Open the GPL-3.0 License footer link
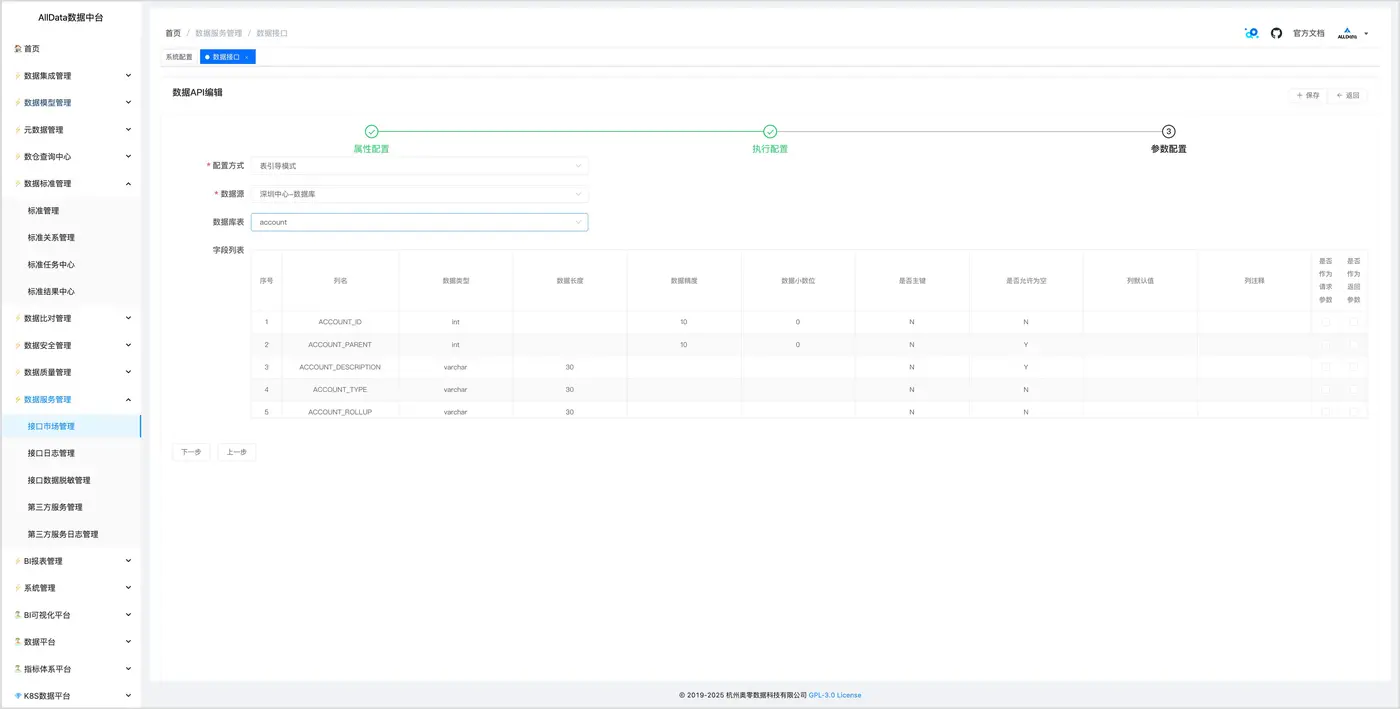Screen dimensions: 1400x709 tap(835, 695)
